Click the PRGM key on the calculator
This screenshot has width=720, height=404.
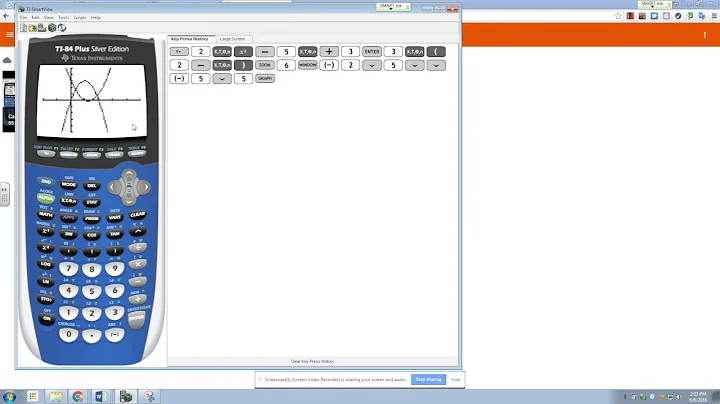click(x=92, y=219)
